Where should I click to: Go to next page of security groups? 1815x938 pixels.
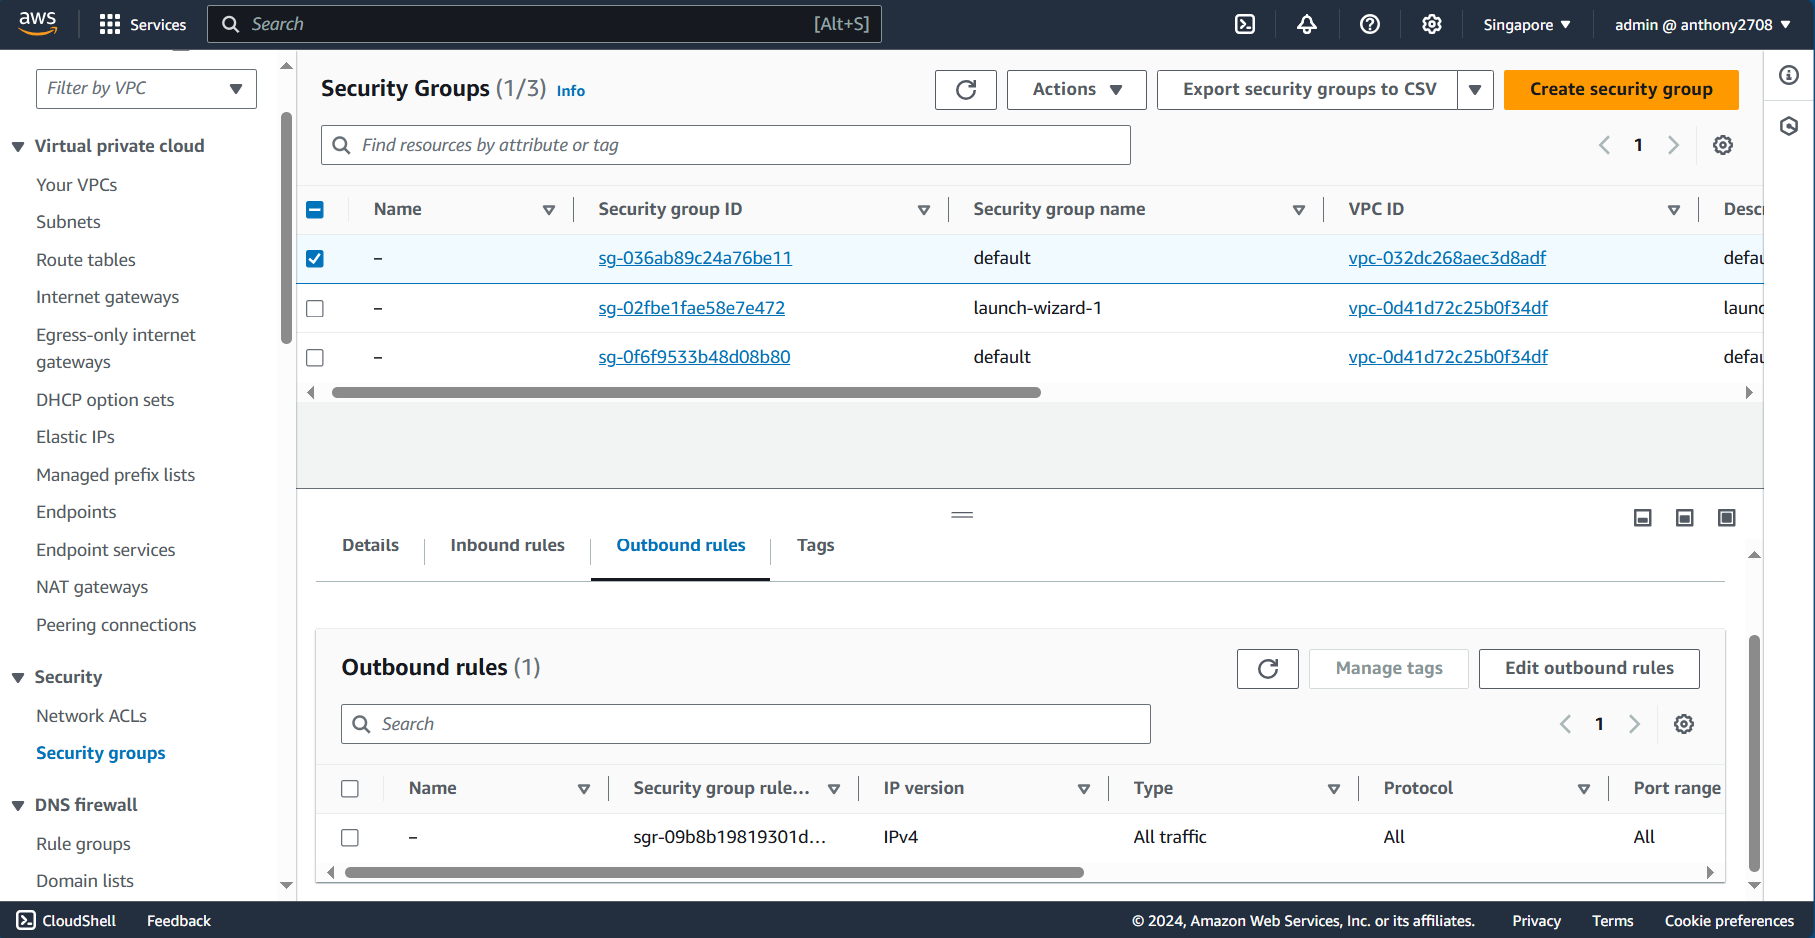pos(1673,145)
